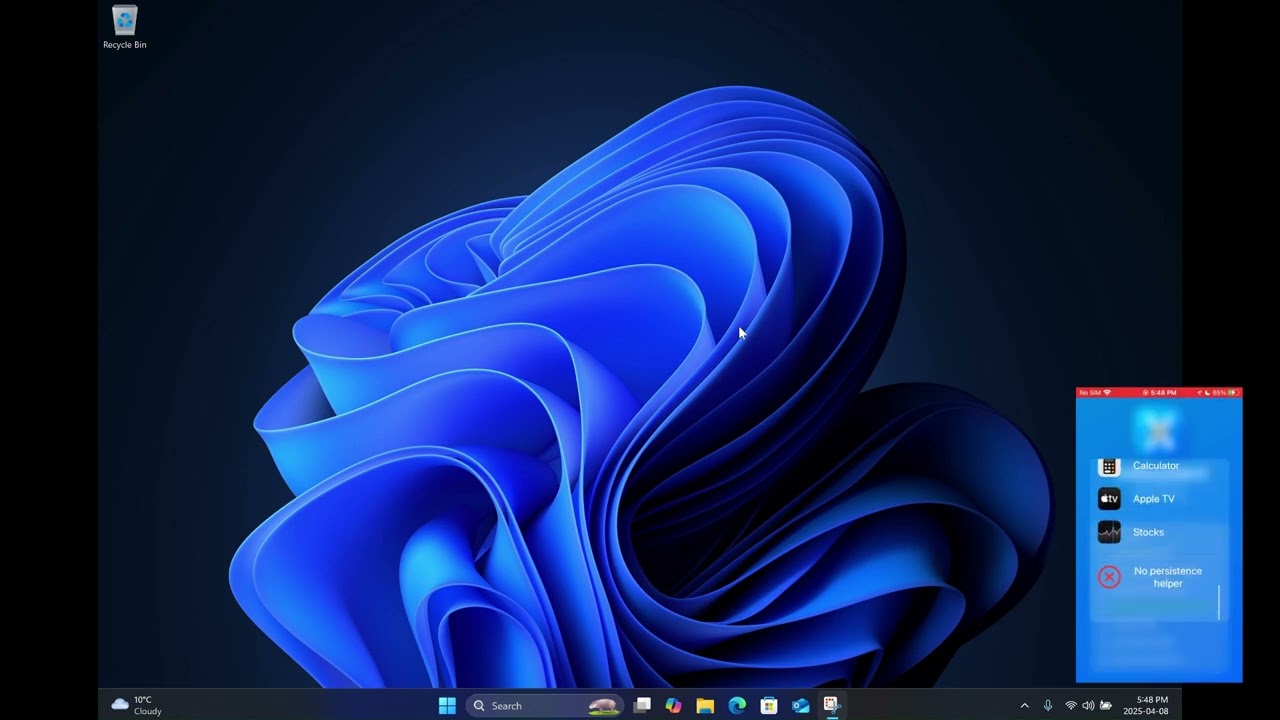This screenshot has height=720, width=1280.
Task: Open the volume speaker tray icon
Action: pyautogui.click(x=1088, y=705)
